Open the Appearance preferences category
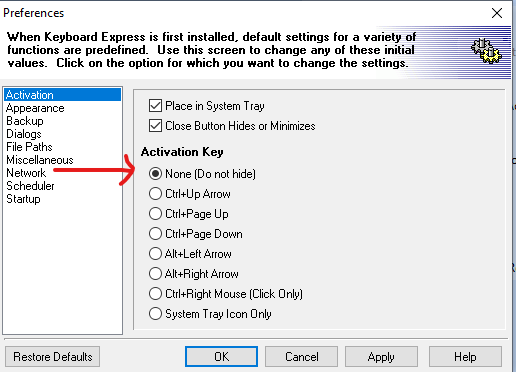This screenshot has height=372, width=516. pyautogui.click(x=35, y=108)
